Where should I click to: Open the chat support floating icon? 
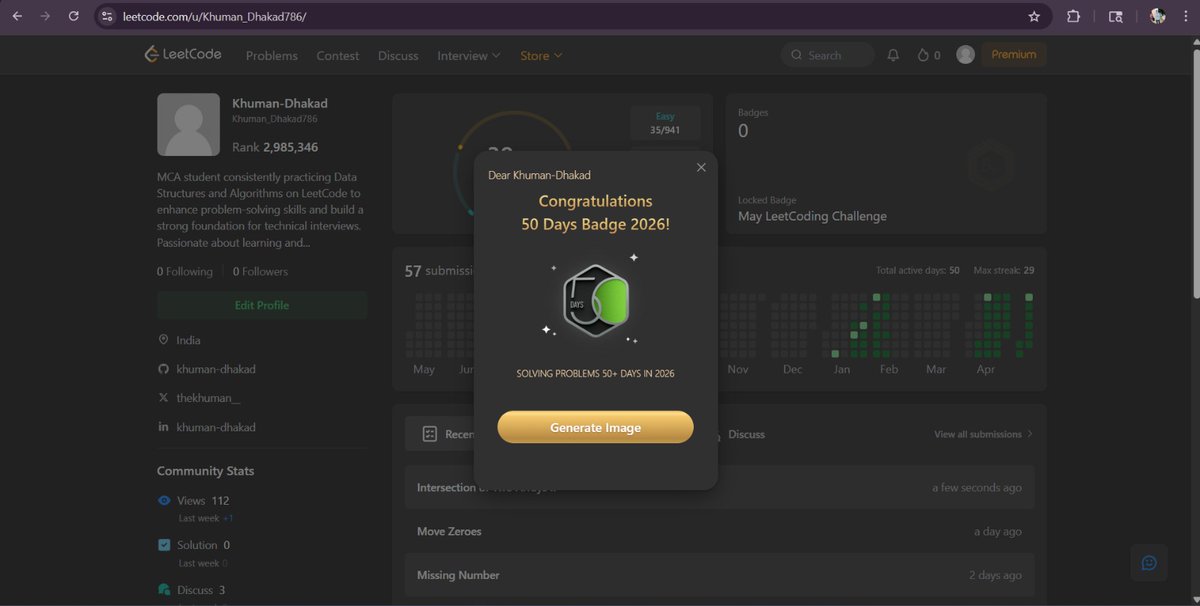click(1149, 563)
